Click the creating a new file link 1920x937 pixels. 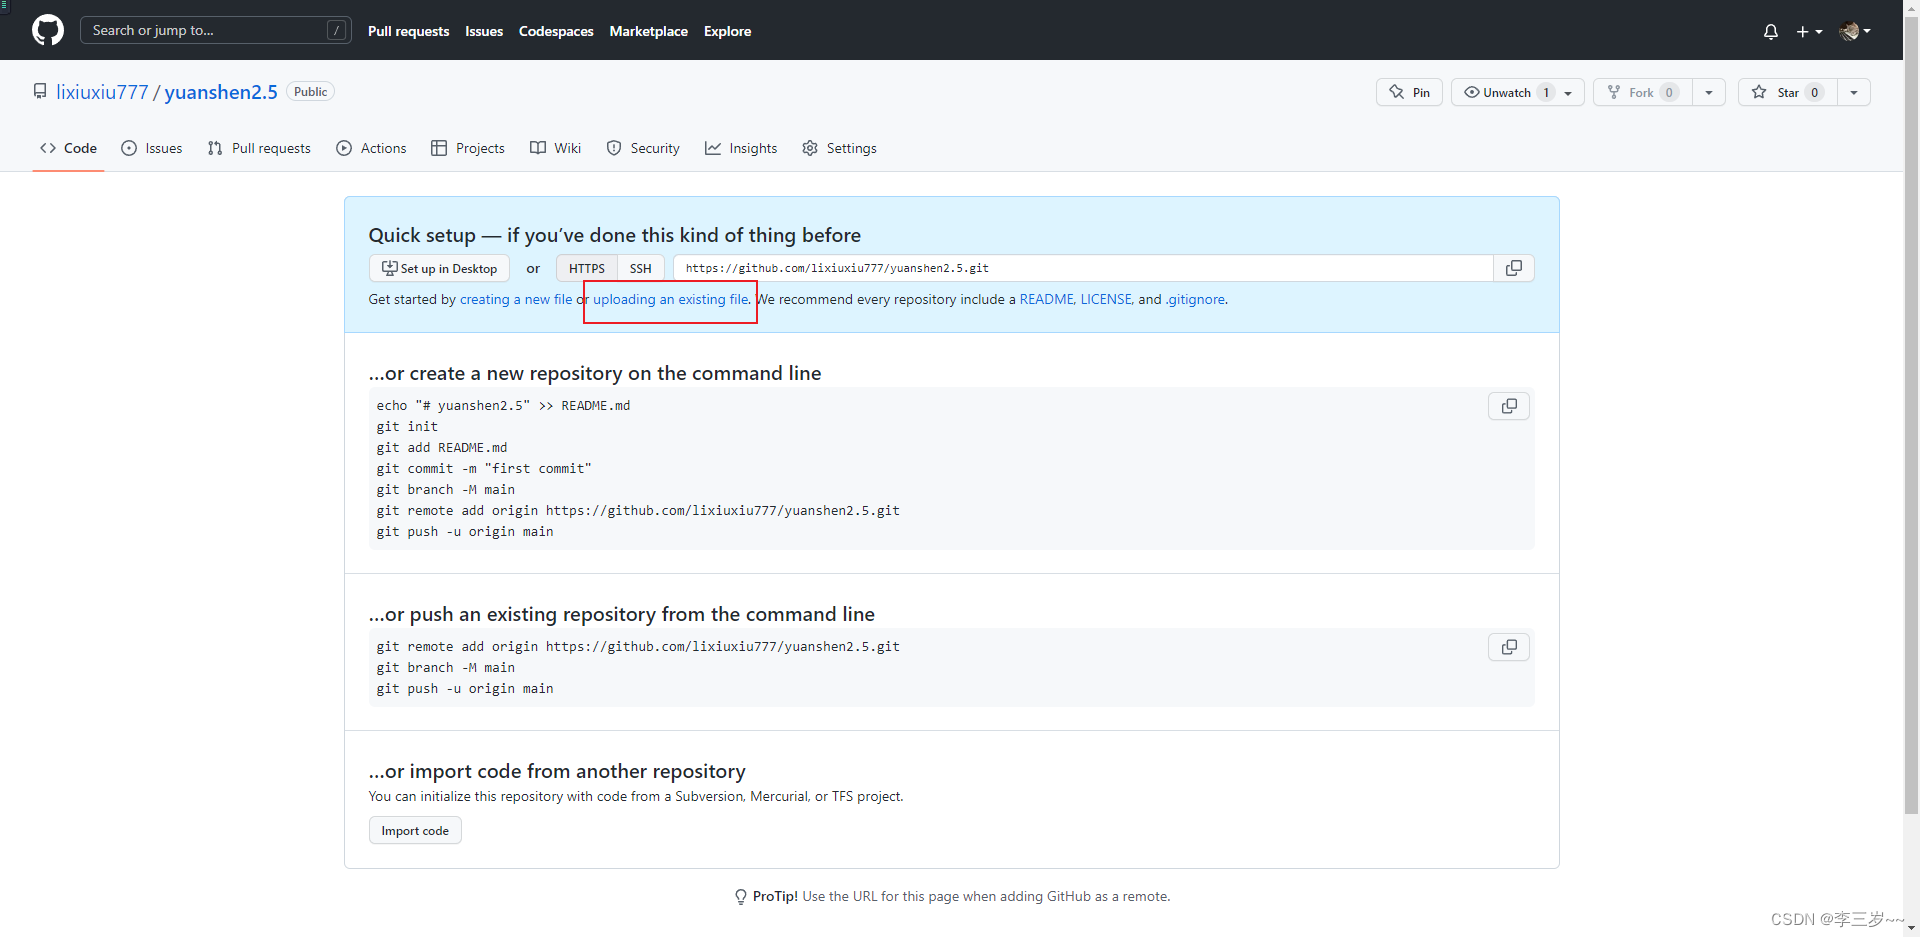pos(516,299)
